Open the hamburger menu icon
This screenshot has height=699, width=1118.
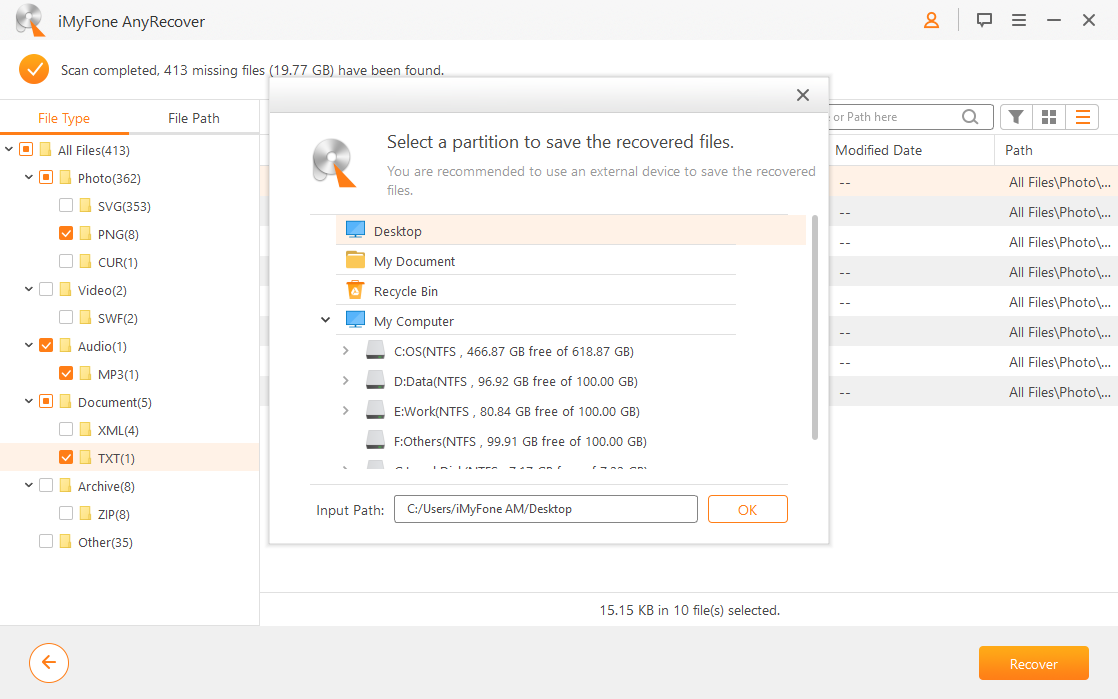point(1019,19)
